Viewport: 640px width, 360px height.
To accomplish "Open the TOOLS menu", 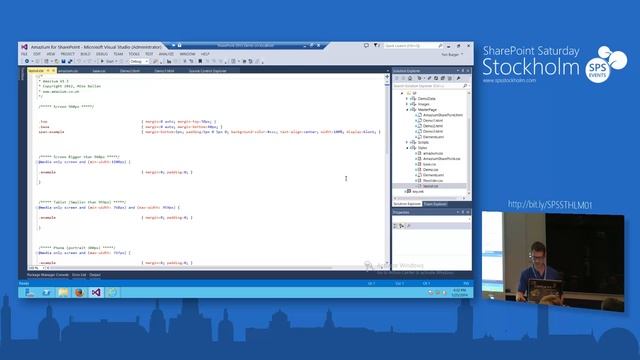I will point(134,54).
